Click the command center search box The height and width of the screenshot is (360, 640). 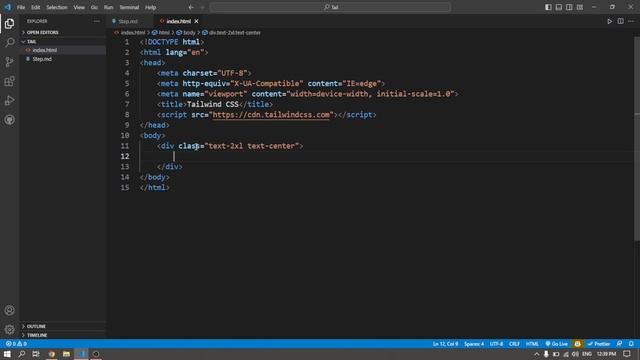click(x=330, y=7)
